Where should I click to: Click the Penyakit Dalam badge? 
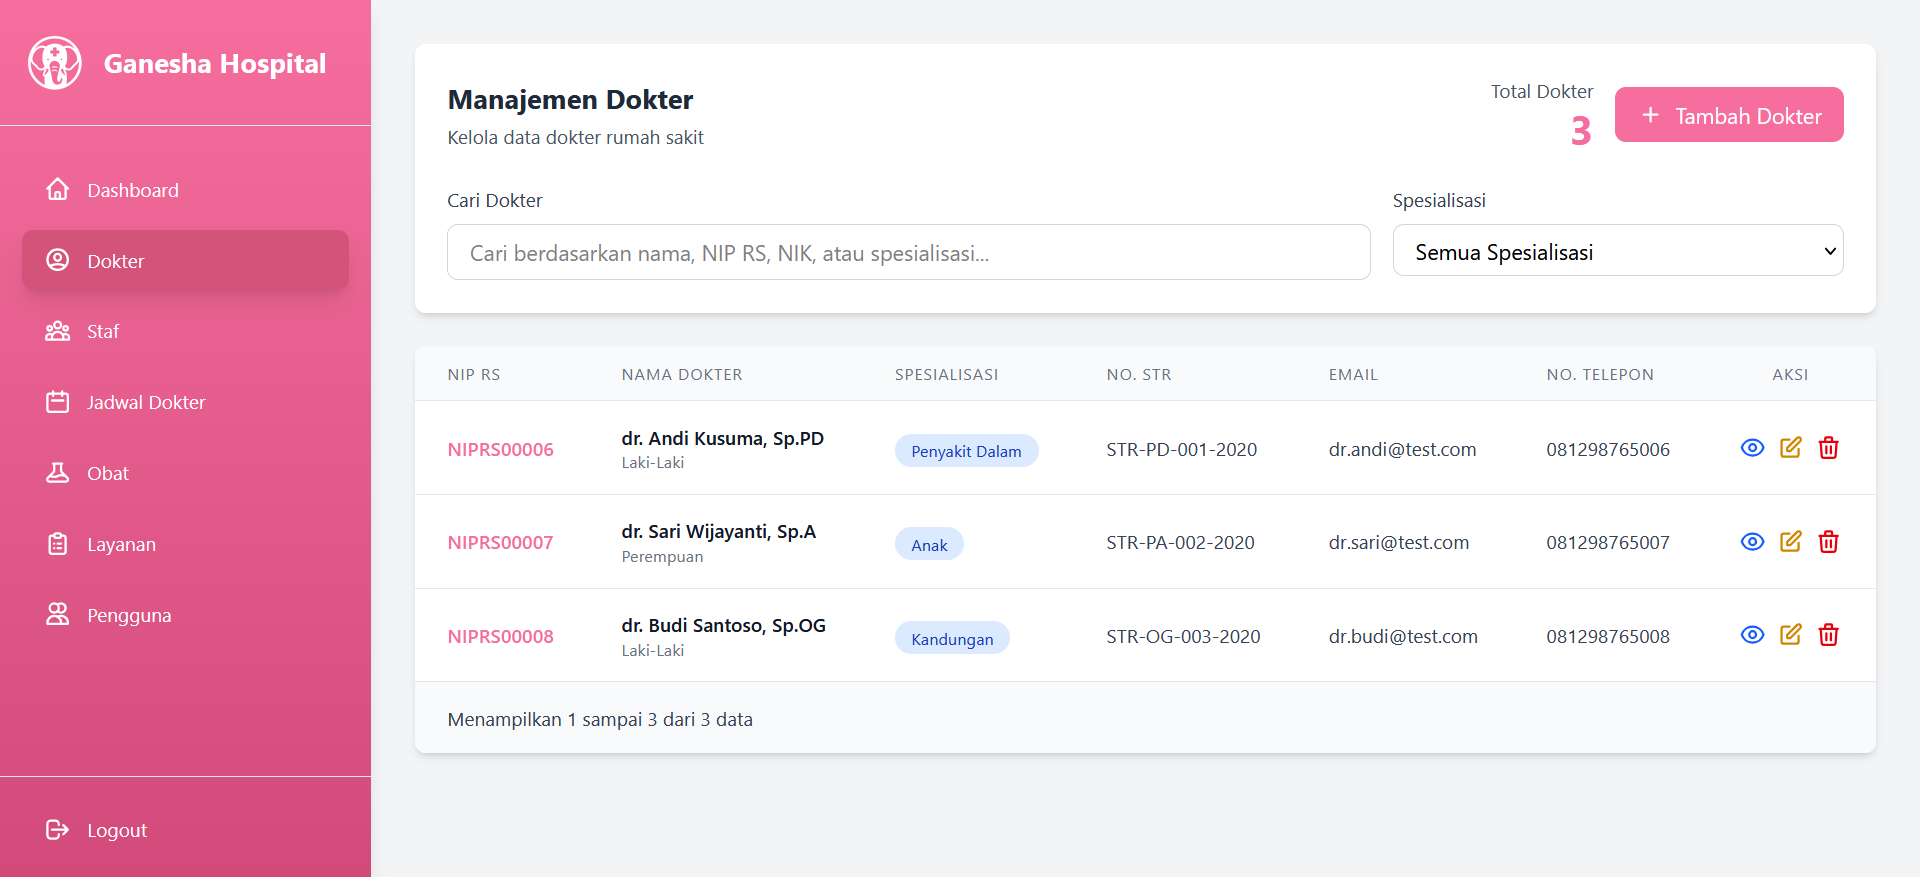click(966, 451)
